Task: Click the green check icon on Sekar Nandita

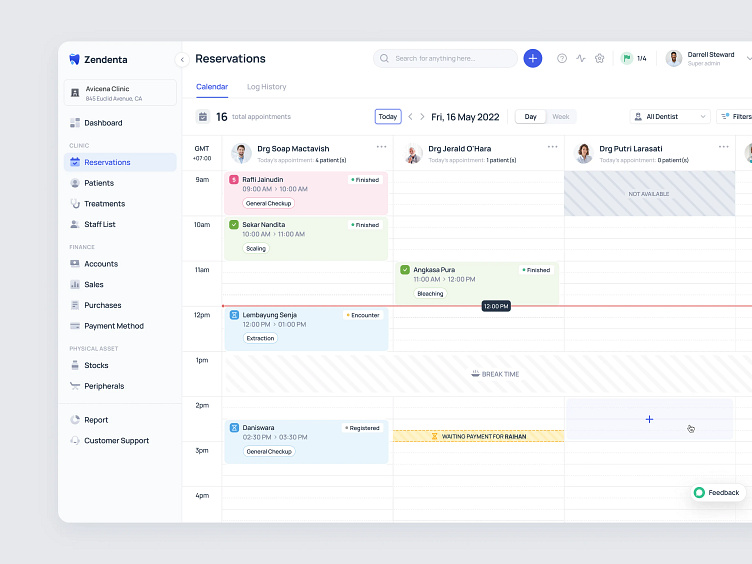Action: (x=234, y=224)
